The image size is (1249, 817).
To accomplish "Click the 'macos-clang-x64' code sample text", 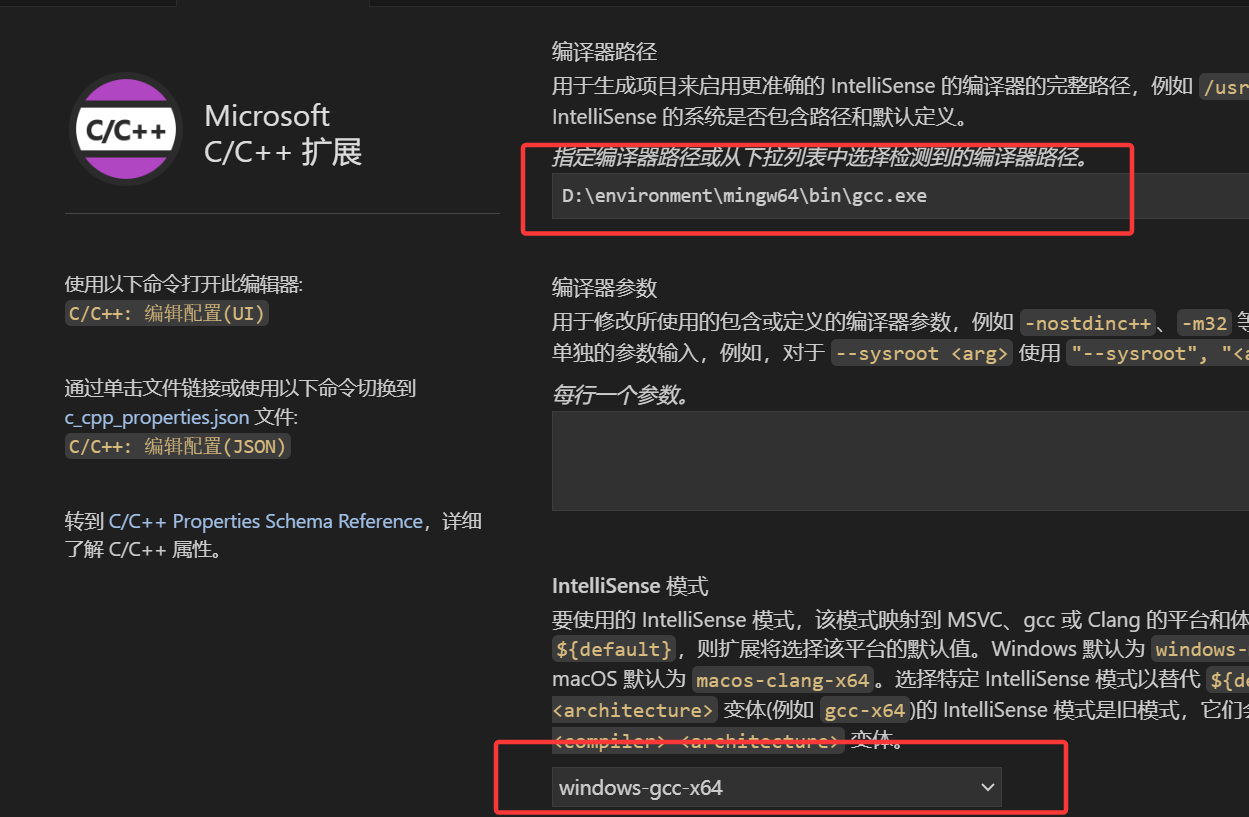I will 783,680.
